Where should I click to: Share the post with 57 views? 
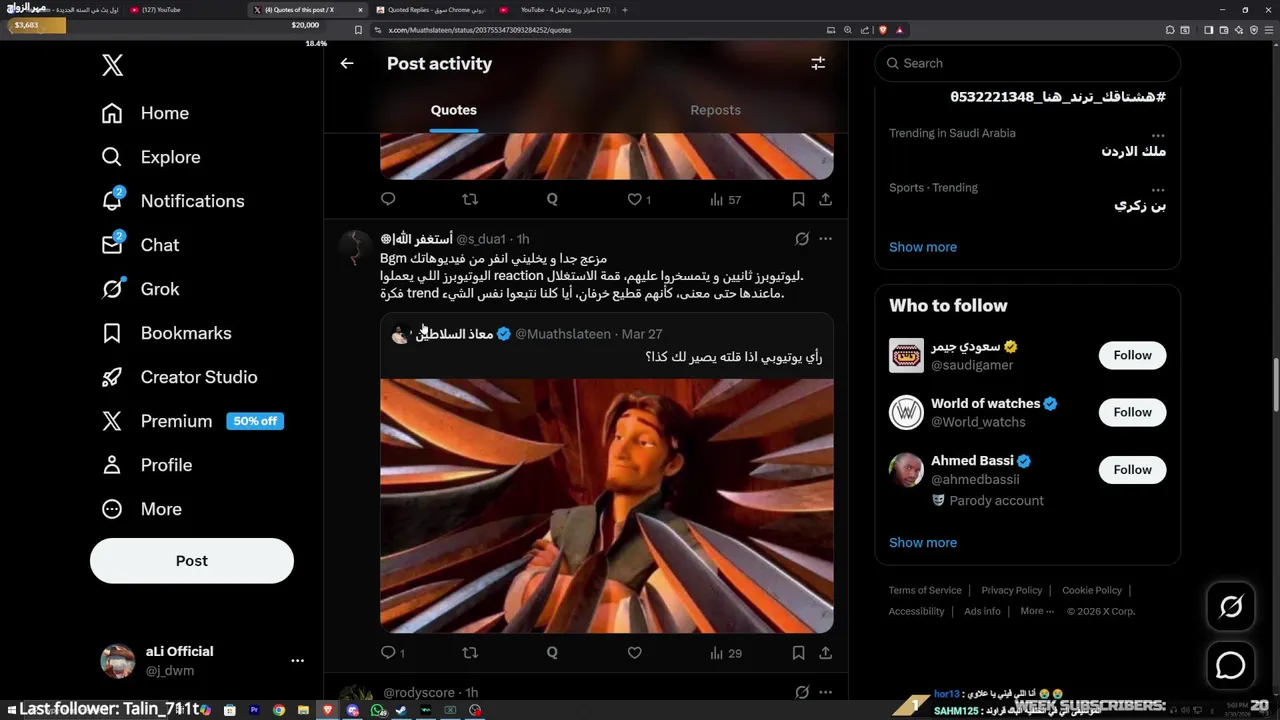pos(825,200)
